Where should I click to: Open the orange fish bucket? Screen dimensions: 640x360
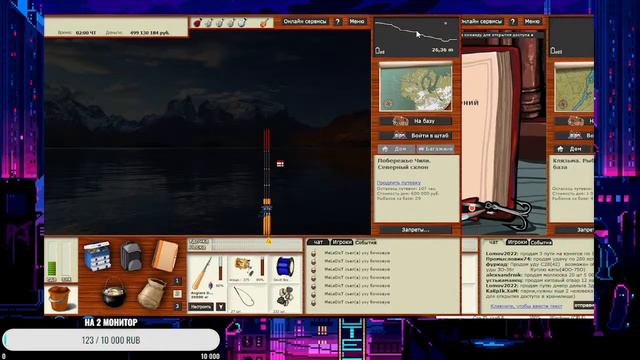tap(60, 299)
